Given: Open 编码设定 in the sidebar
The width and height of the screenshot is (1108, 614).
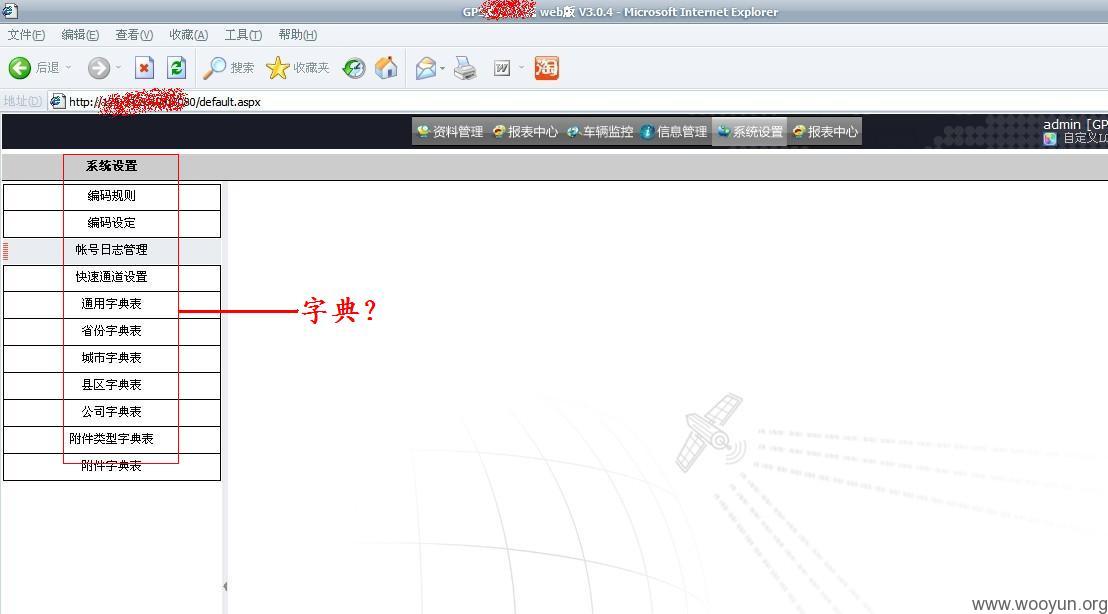Looking at the screenshot, I should 112,223.
